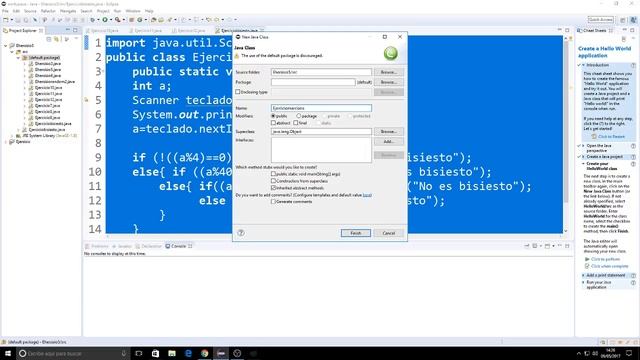Click Collapse All icon in Project Explorer

tap(49, 39)
